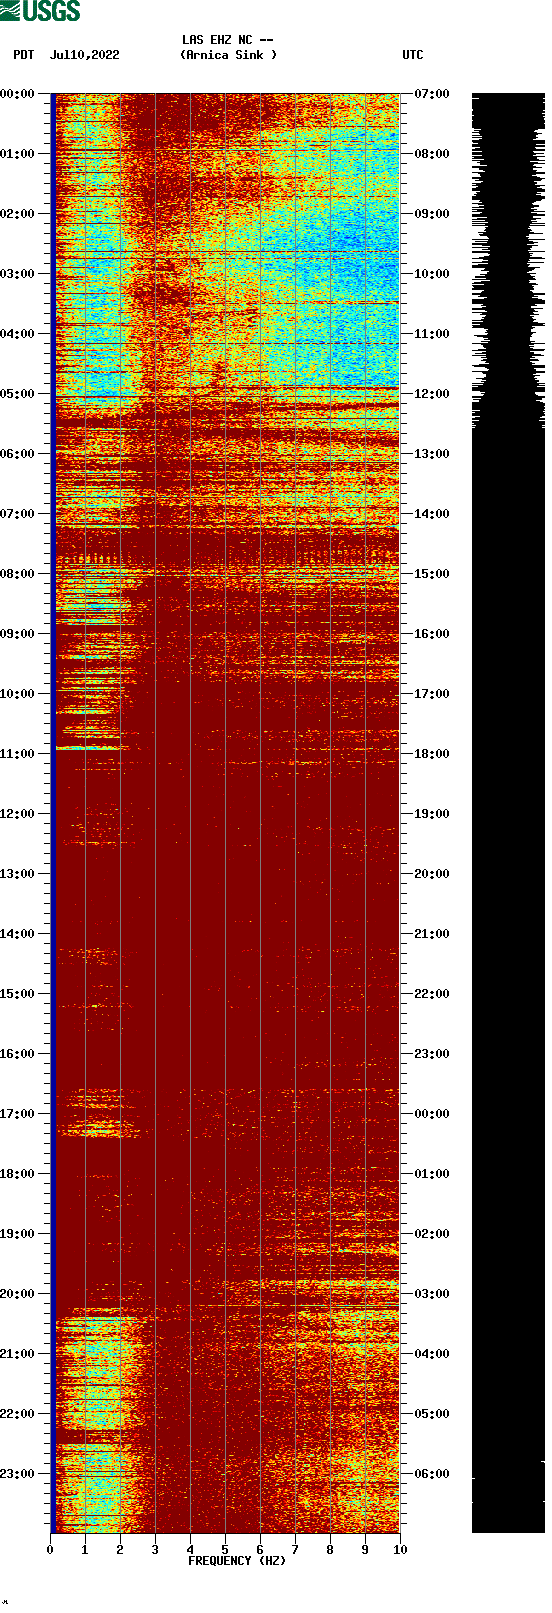Click the USGS logo
The width and height of the screenshot is (552, 1613).
tap(40, 11)
